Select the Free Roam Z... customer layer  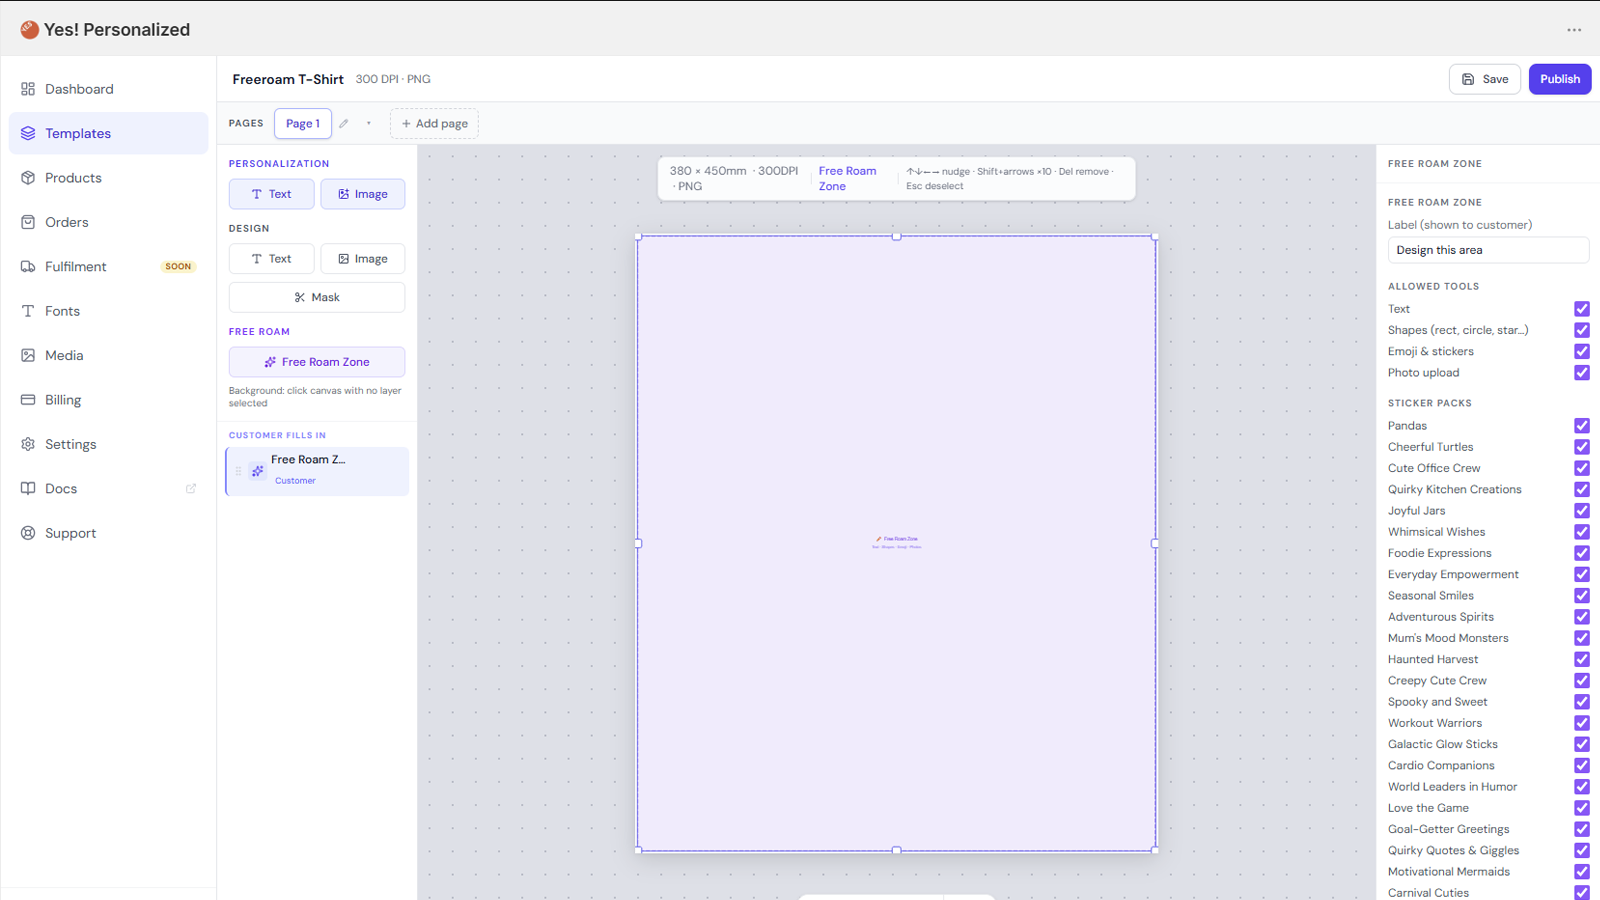click(317, 471)
